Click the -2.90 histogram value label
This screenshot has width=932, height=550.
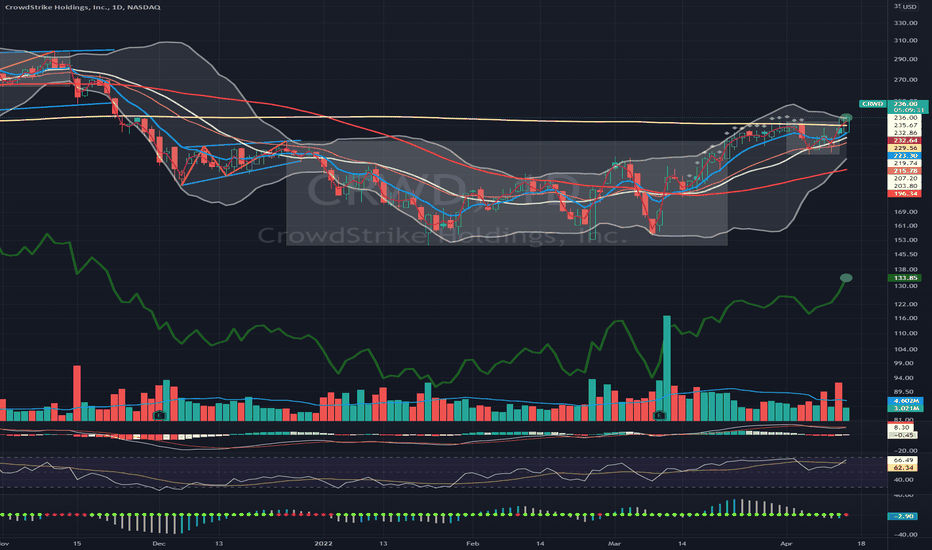tap(902, 516)
